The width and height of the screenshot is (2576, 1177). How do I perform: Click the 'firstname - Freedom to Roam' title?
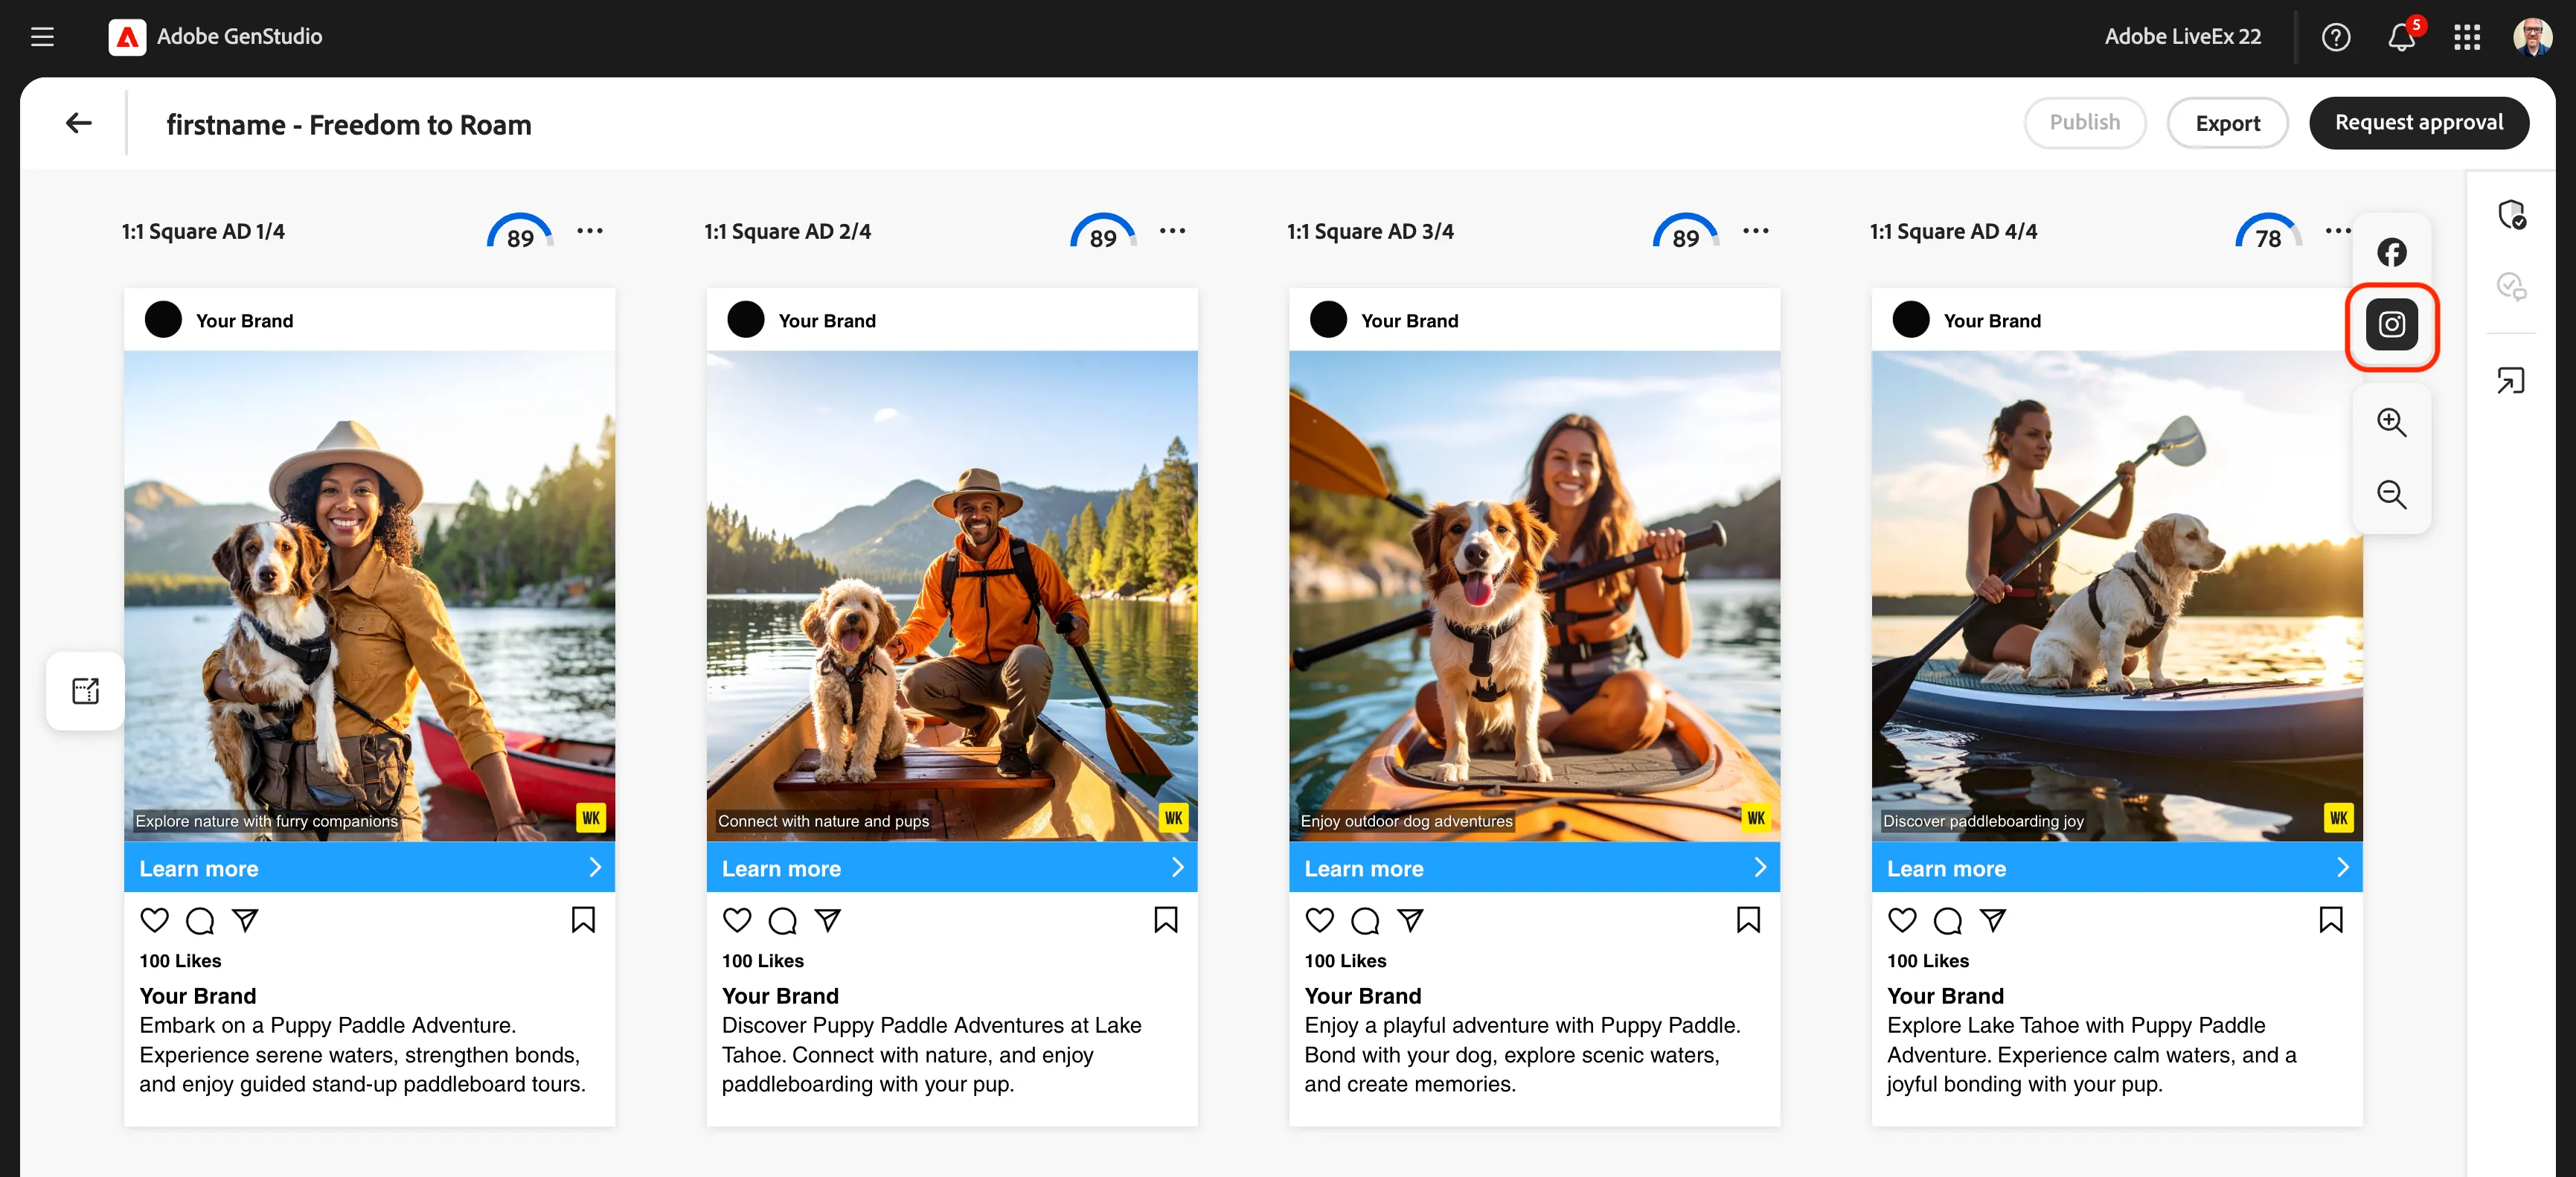[x=348, y=125]
